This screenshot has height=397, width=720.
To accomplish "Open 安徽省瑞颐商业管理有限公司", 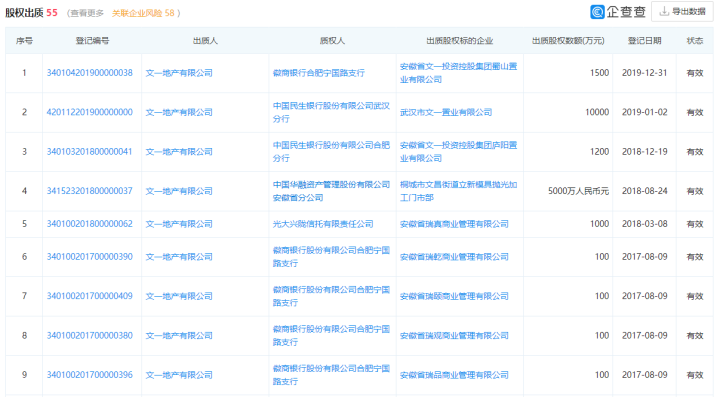I will pyautogui.click(x=454, y=296).
